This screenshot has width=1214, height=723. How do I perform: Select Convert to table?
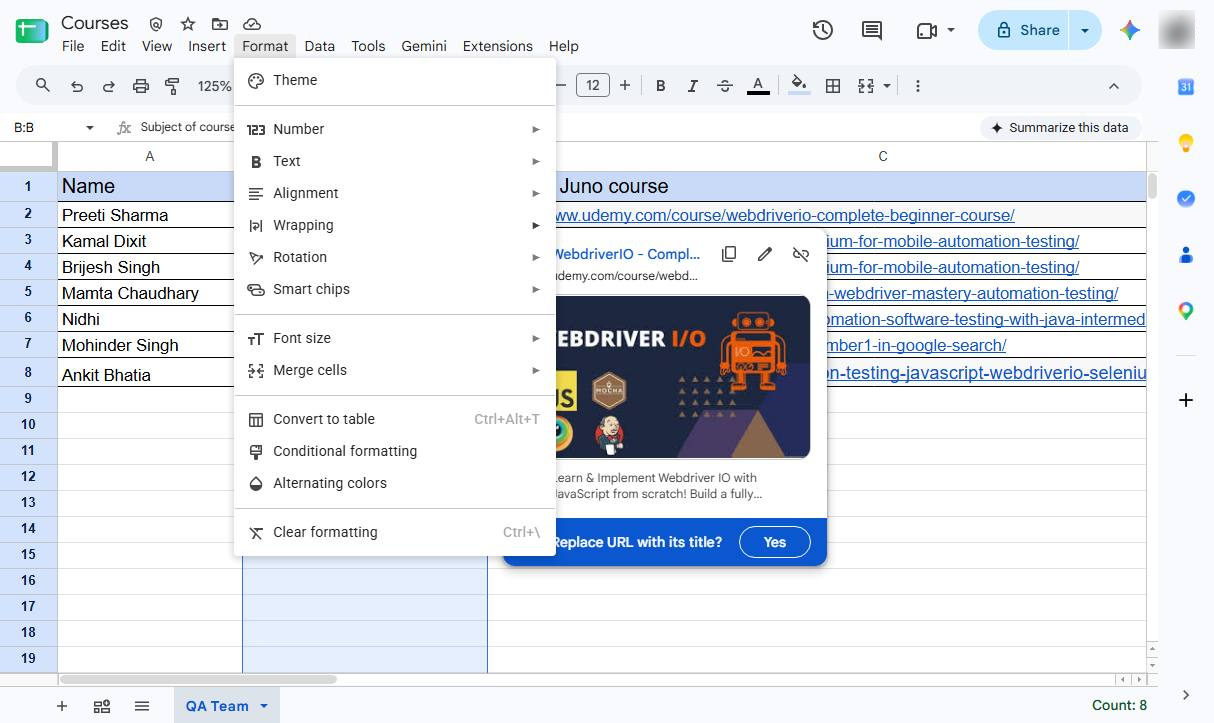tap(394, 419)
